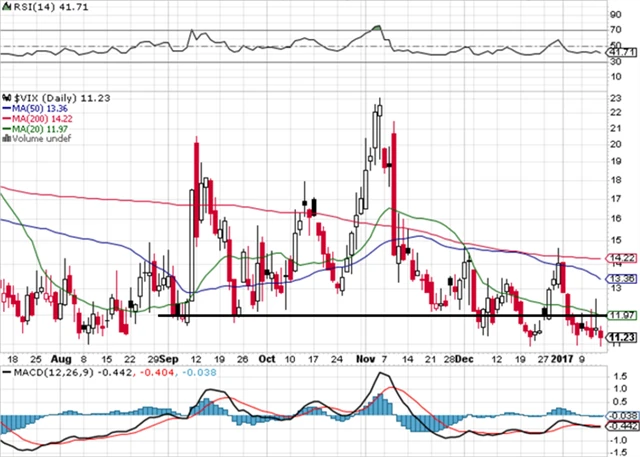The height and width of the screenshot is (457, 640).
Task: Click the black horizontal support line
Action: 380,316
